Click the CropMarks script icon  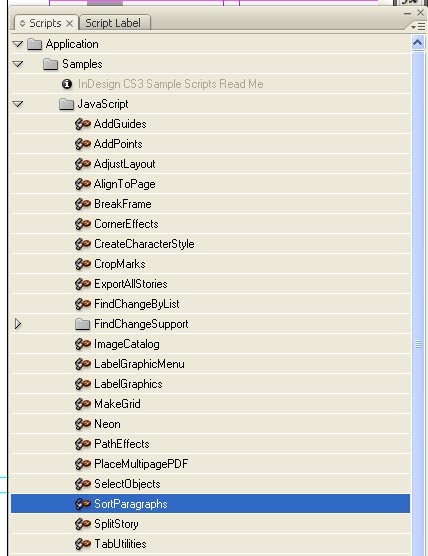click(83, 264)
